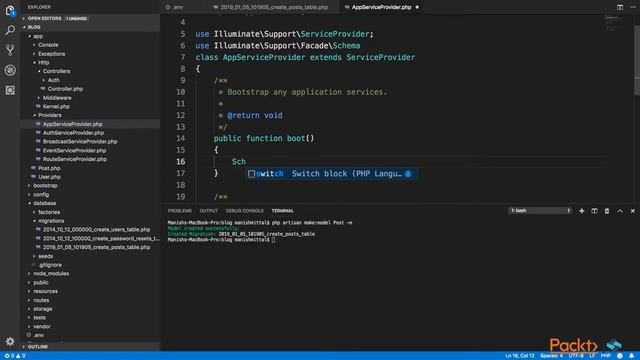This screenshot has width=640, height=360.
Task: Open the Debug view in the activity bar
Action: click(10, 70)
